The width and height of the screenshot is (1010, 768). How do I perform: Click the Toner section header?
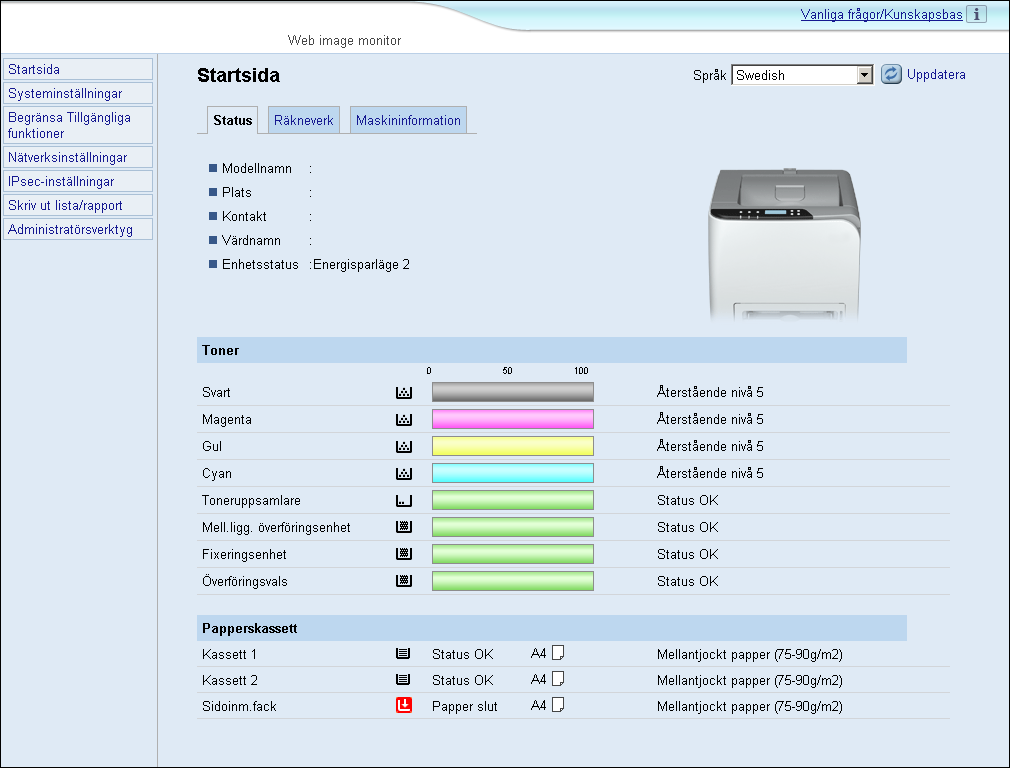click(x=551, y=350)
